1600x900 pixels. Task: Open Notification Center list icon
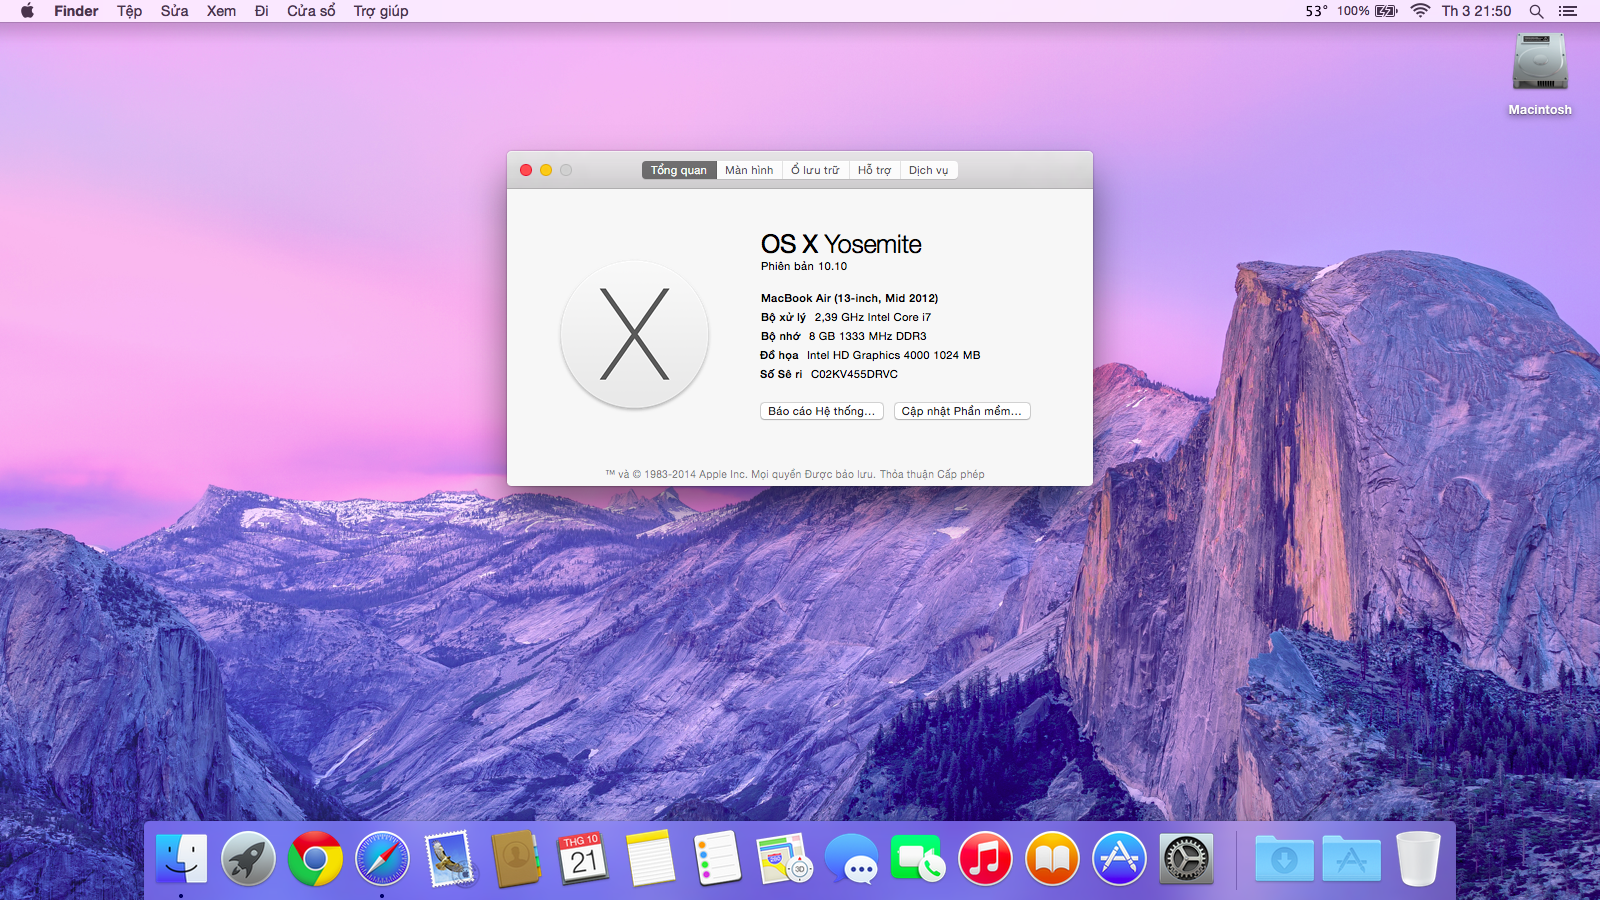[x=1568, y=11]
